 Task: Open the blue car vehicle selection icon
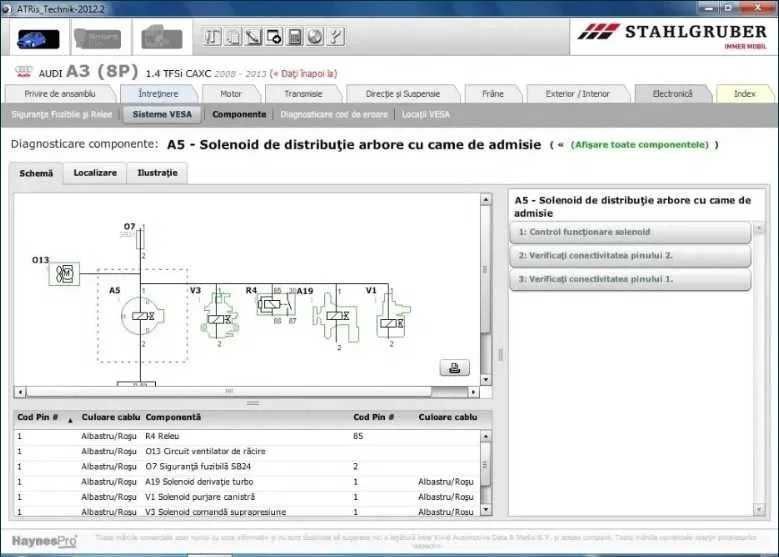(38, 38)
